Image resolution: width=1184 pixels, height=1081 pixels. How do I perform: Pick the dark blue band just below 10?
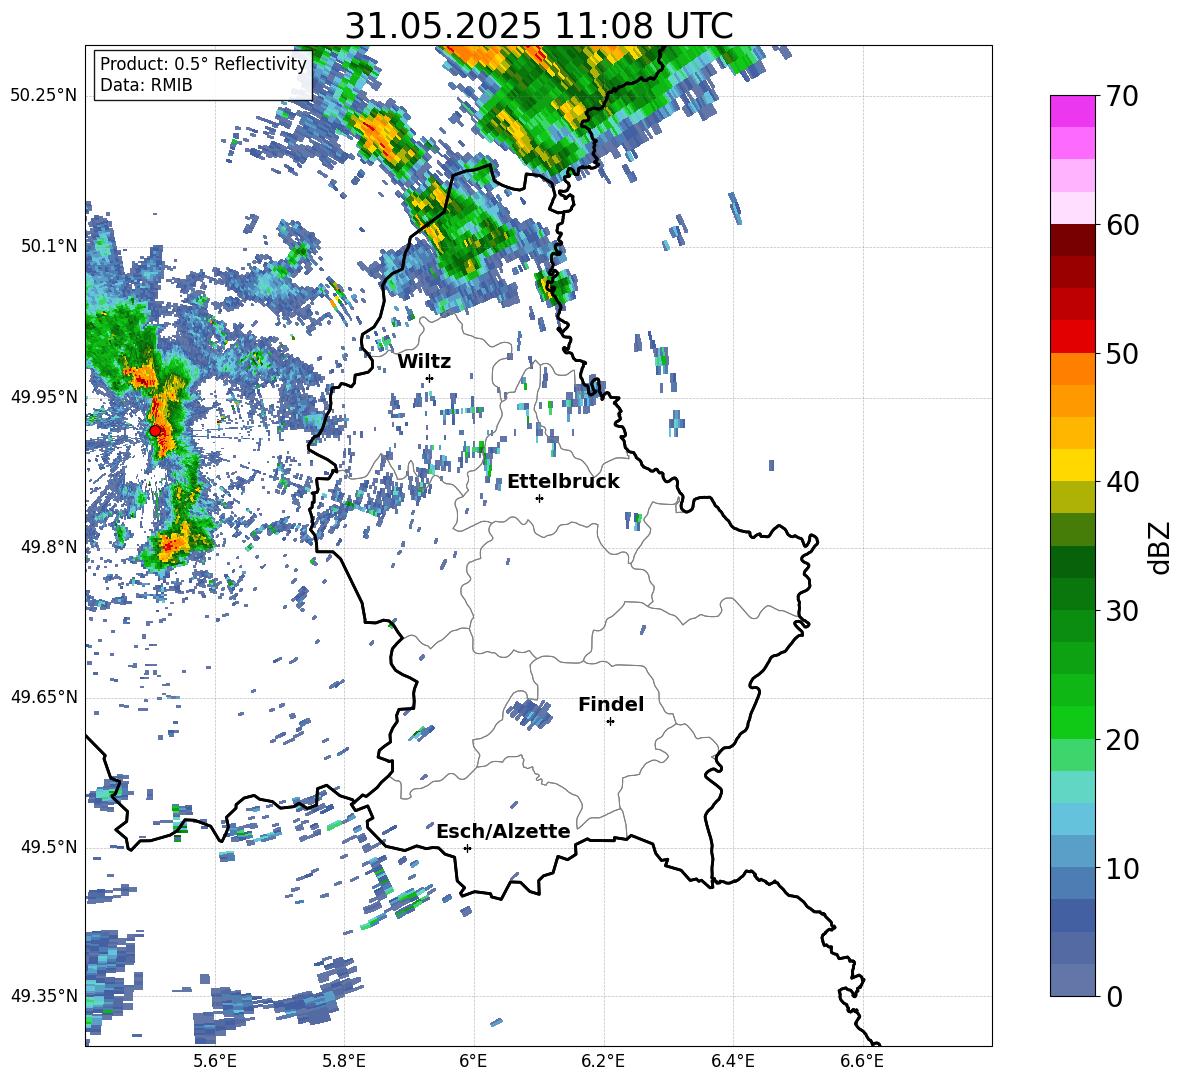pyautogui.click(x=1072, y=884)
